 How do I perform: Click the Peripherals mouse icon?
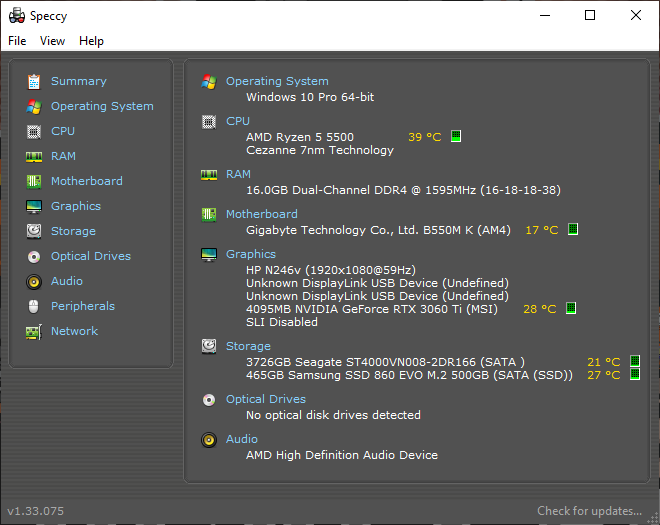34,306
